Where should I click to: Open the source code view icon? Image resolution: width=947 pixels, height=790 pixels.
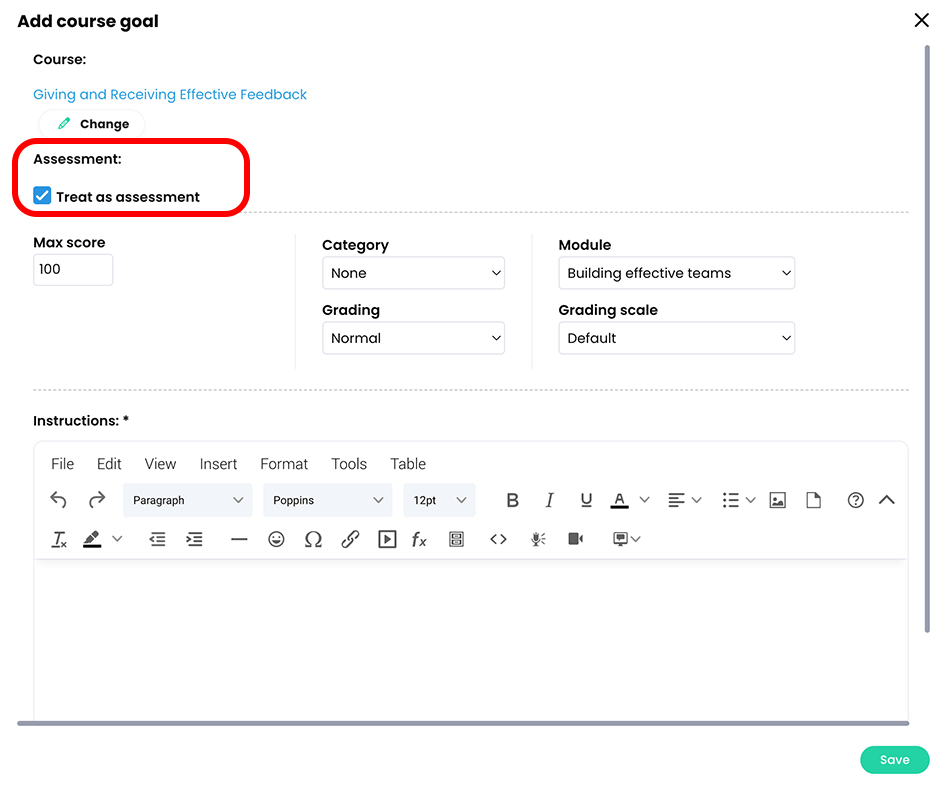tap(498, 539)
